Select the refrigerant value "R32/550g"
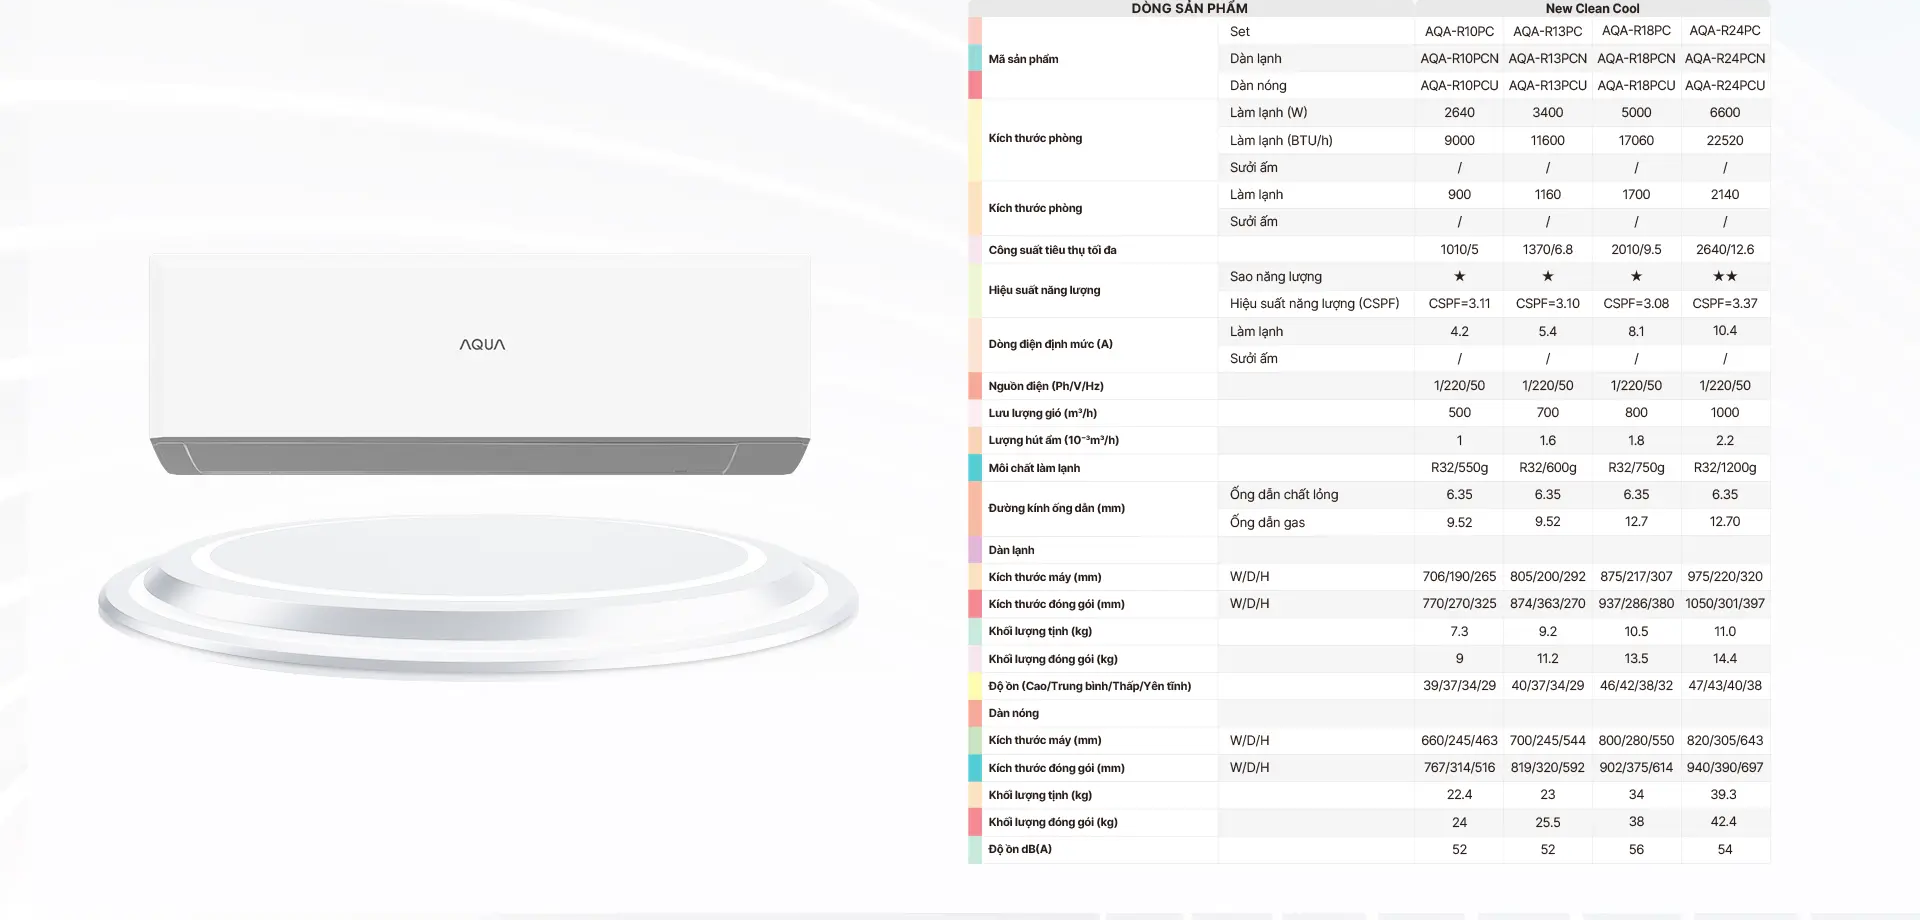The height and width of the screenshot is (920, 1920). click(1459, 467)
